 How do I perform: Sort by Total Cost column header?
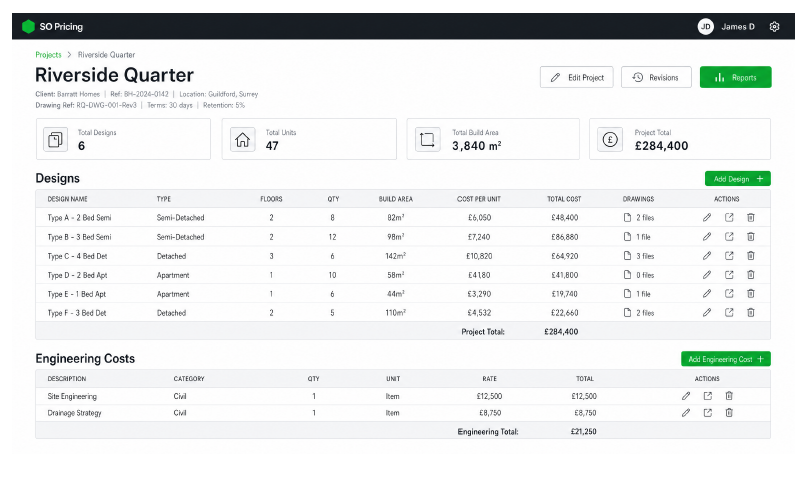pos(564,199)
